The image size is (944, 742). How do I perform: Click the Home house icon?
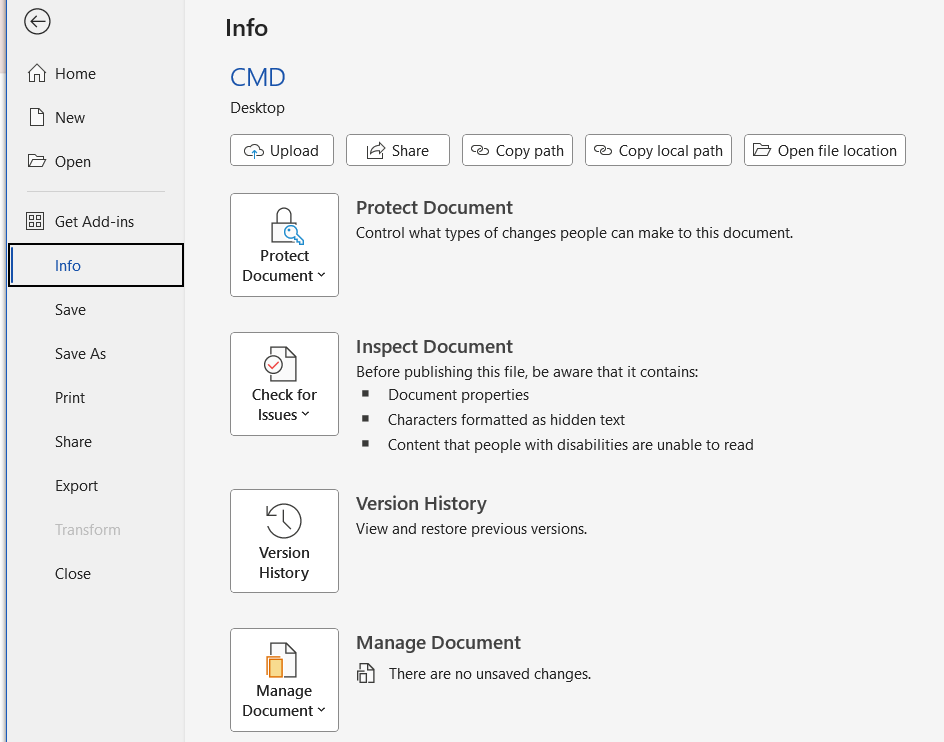coord(37,74)
